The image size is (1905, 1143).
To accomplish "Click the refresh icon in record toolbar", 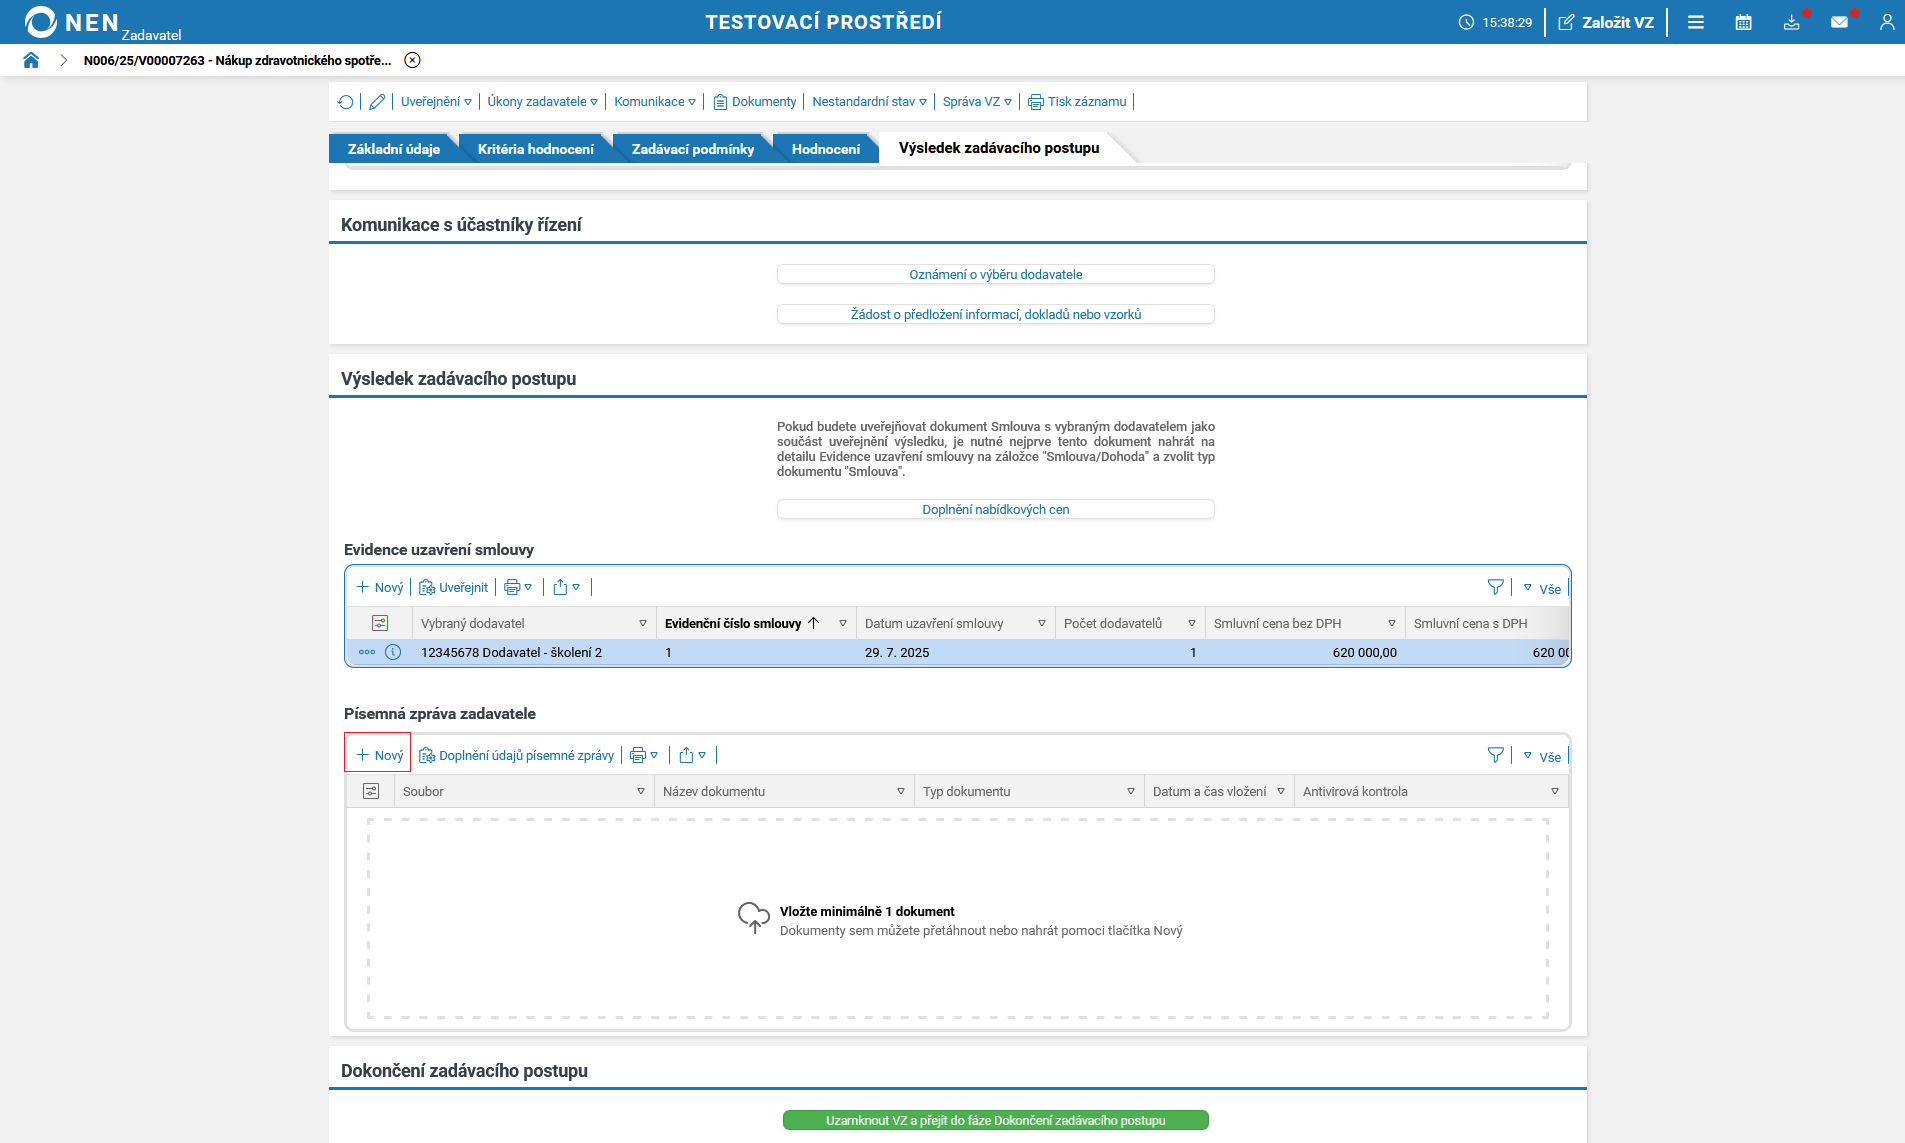I will point(346,102).
